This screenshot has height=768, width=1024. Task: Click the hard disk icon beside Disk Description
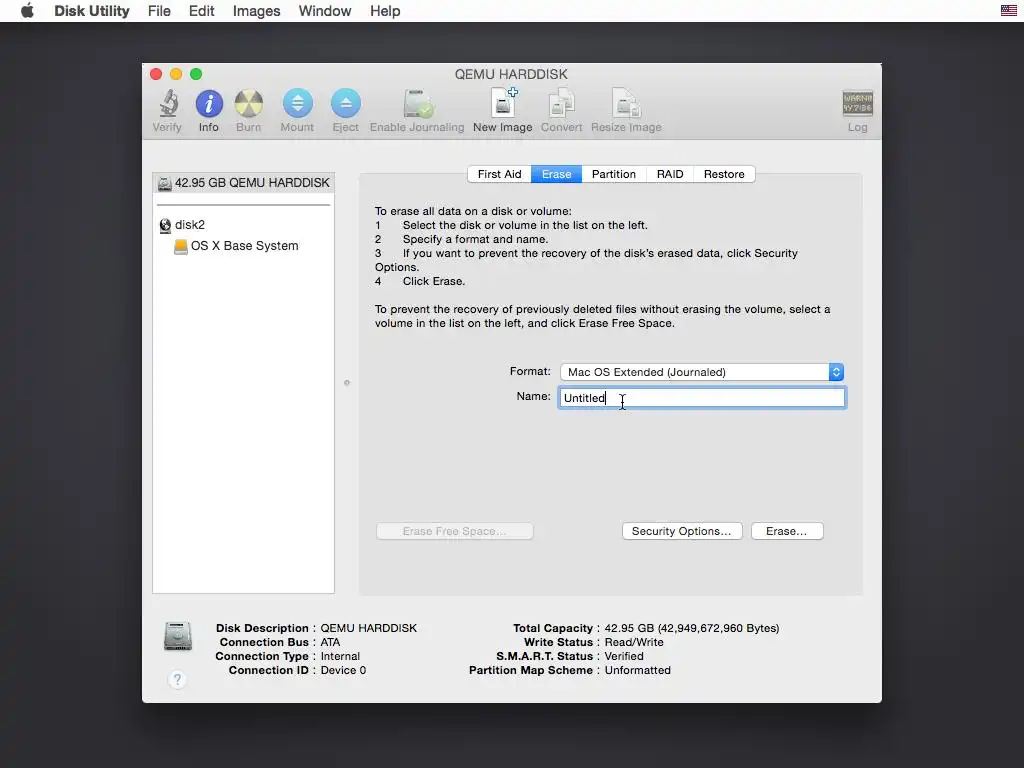coord(178,637)
